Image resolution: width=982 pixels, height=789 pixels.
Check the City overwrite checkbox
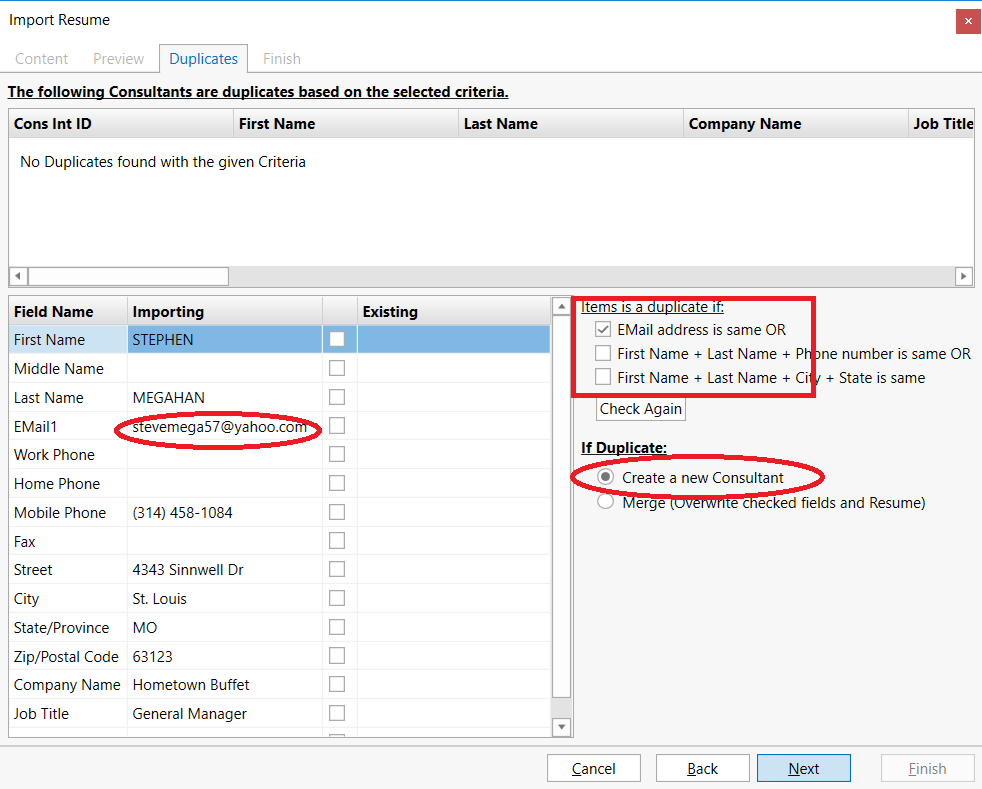(337, 598)
